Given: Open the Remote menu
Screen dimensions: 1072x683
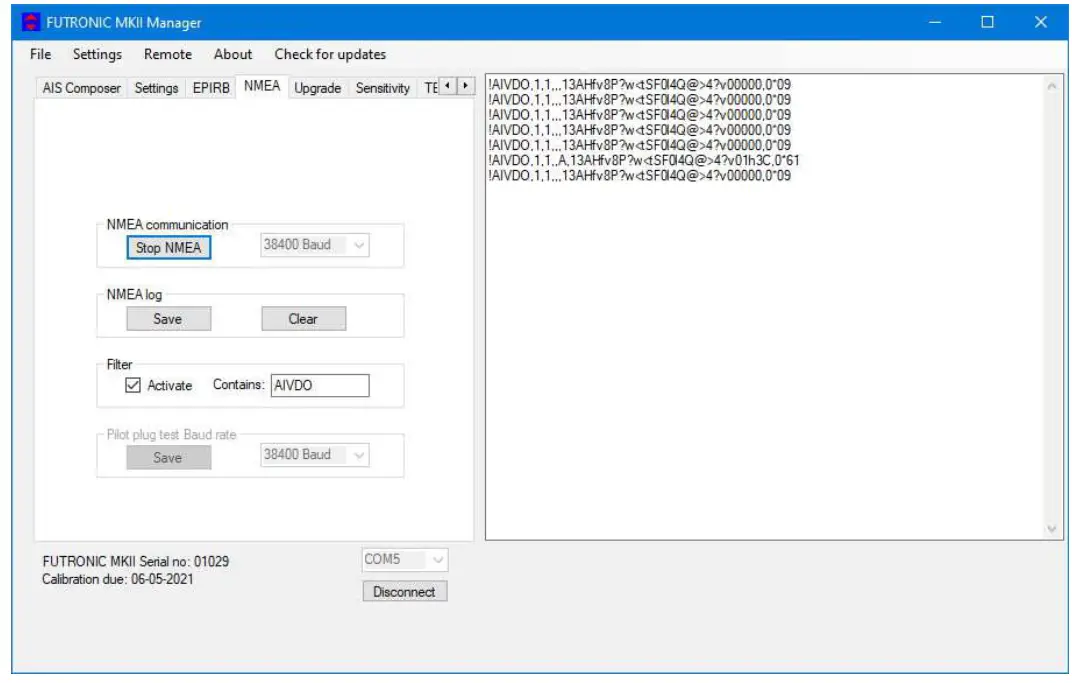Looking at the screenshot, I should (168, 54).
